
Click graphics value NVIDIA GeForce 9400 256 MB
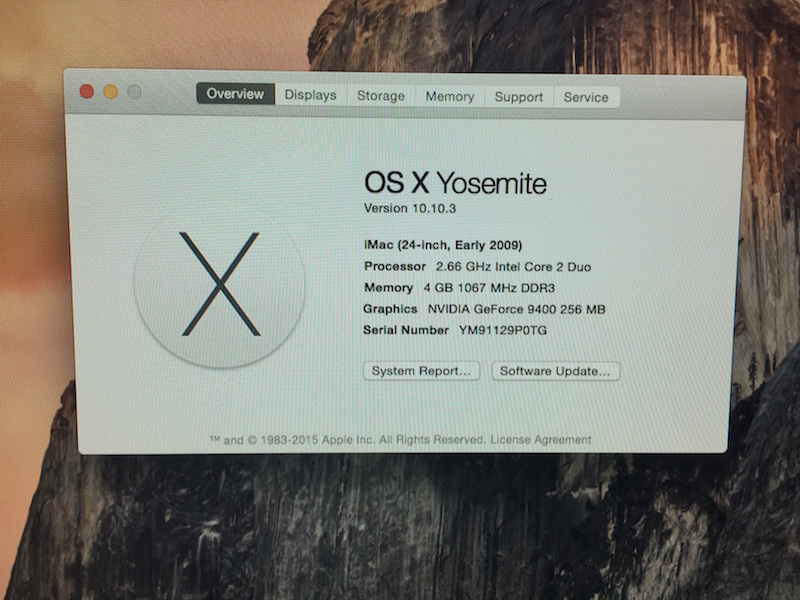coord(516,309)
